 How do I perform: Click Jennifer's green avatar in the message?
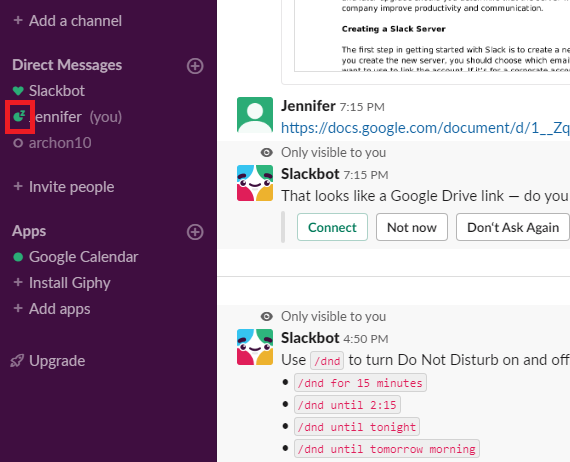pyautogui.click(x=255, y=115)
